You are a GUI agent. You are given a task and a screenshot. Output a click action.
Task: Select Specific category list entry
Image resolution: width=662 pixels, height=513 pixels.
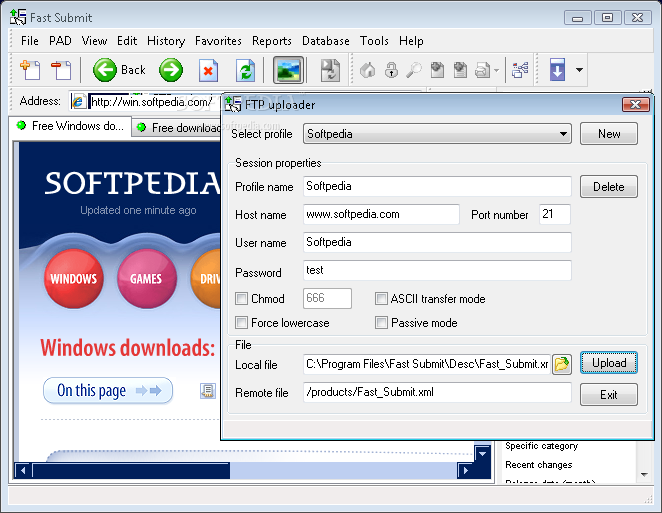[x=541, y=446]
